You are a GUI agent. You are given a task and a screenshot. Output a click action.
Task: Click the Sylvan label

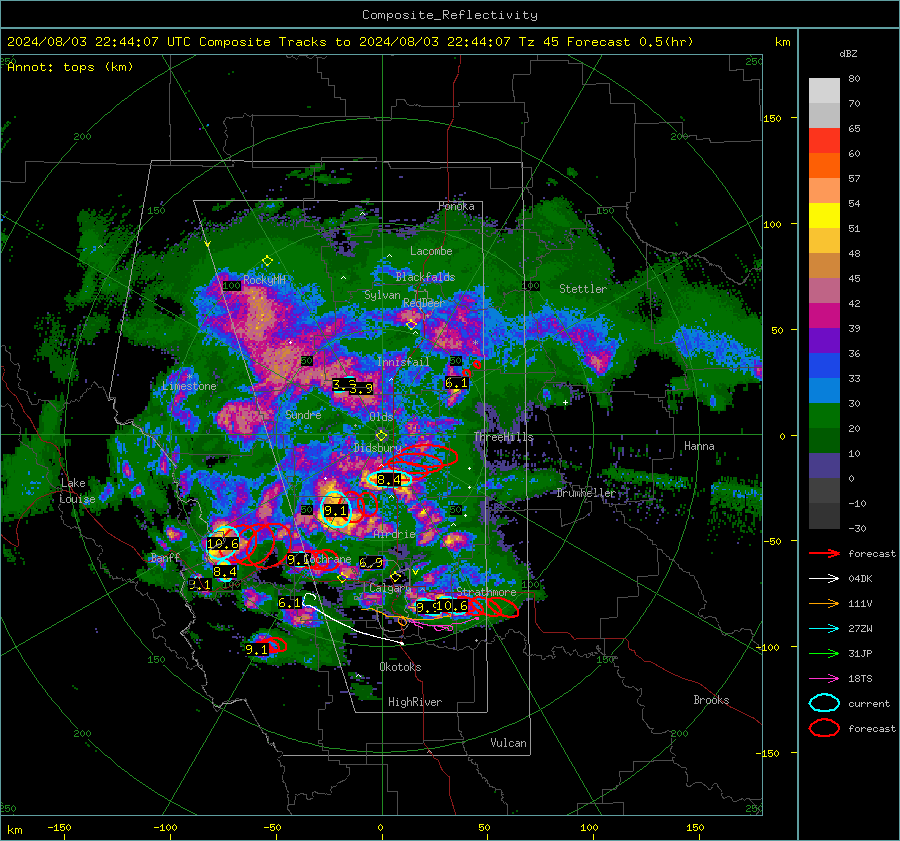pos(382,295)
